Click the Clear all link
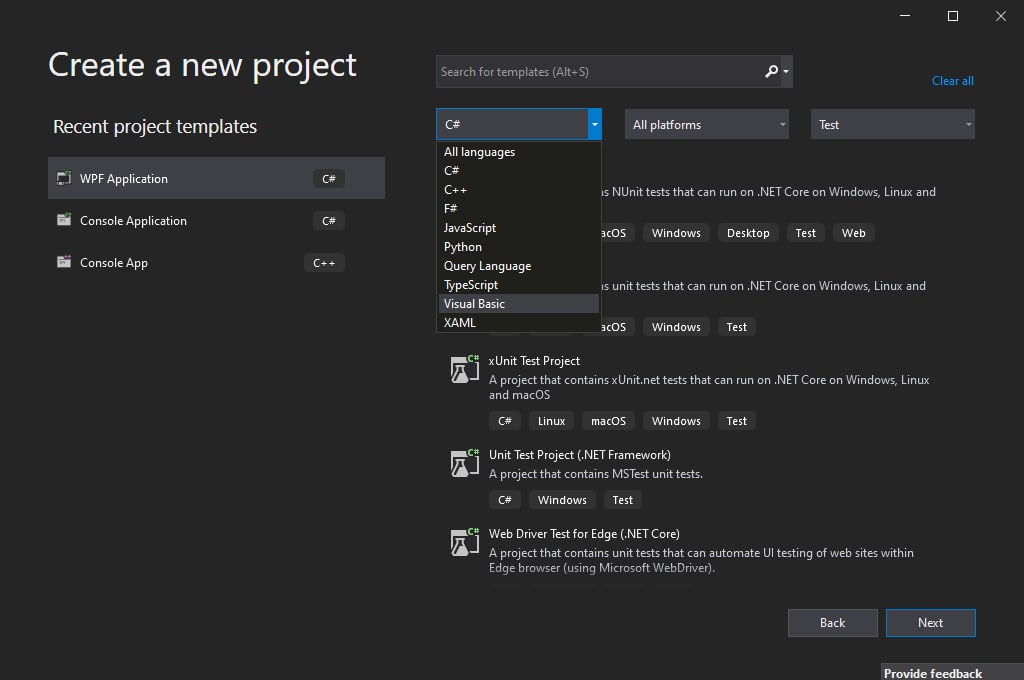 coord(952,81)
